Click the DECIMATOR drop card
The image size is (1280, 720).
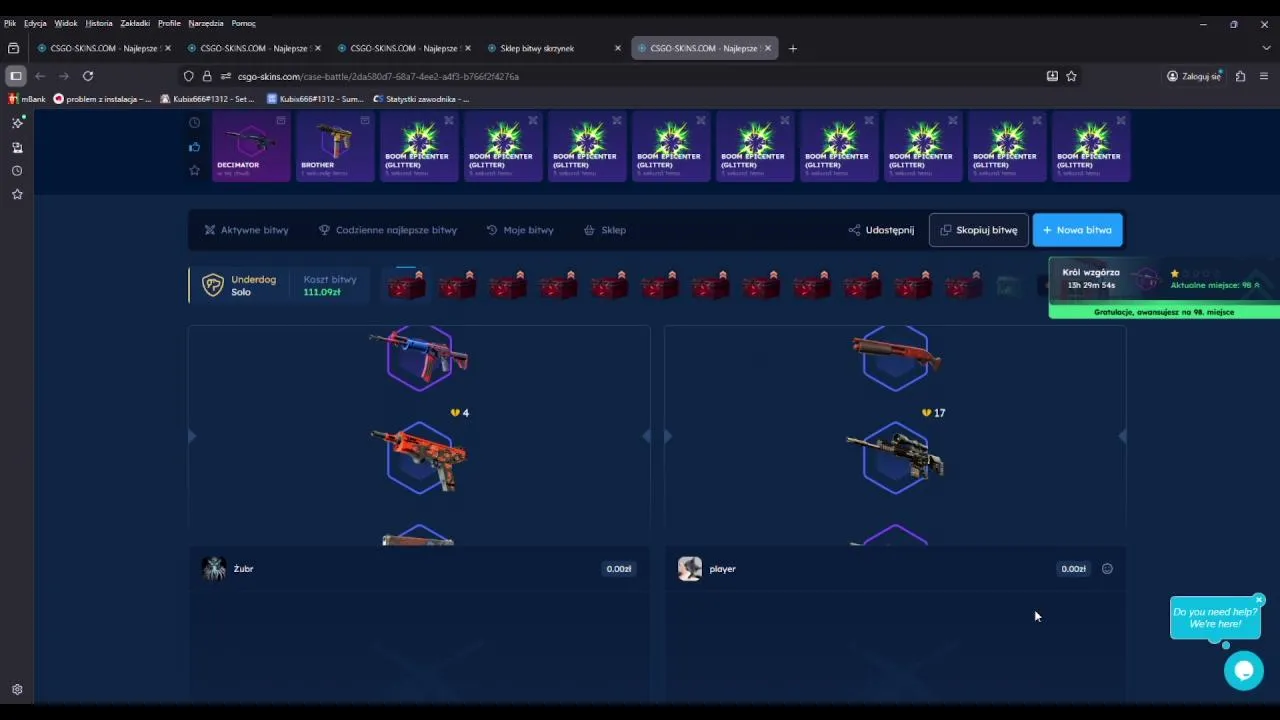click(x=251, y=147)
